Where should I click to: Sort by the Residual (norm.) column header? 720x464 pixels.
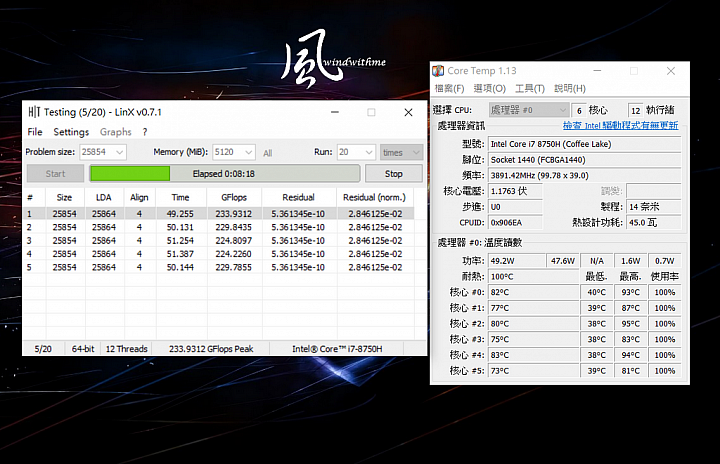[x=375, y=198]
